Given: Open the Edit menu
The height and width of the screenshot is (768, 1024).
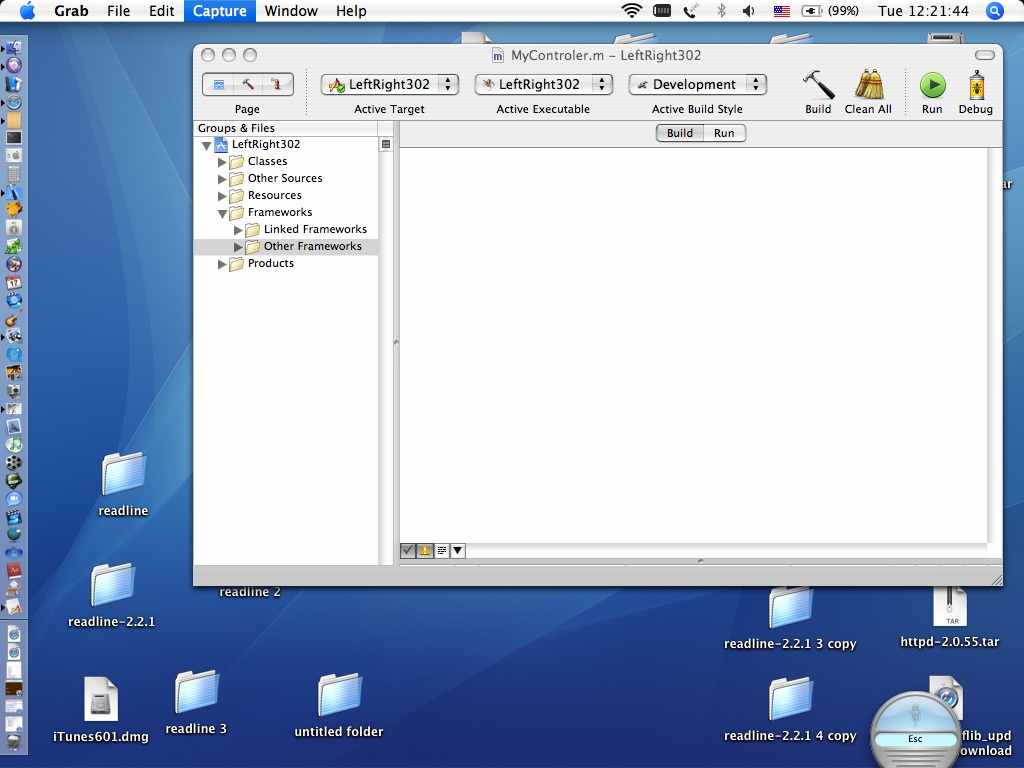Looking at the screenshot, I should pos(161,10).
